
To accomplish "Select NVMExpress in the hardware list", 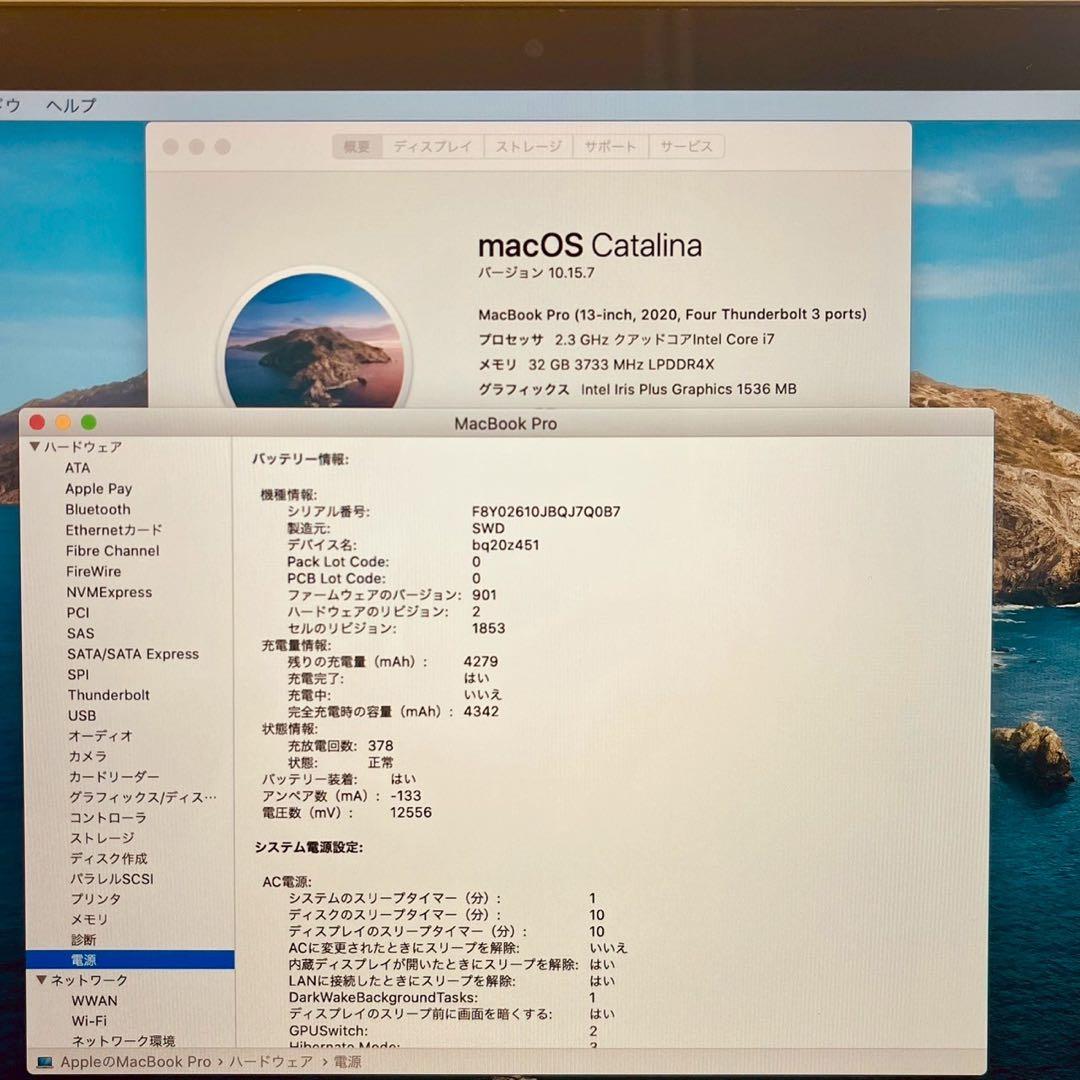I will (x=112, y=592).
